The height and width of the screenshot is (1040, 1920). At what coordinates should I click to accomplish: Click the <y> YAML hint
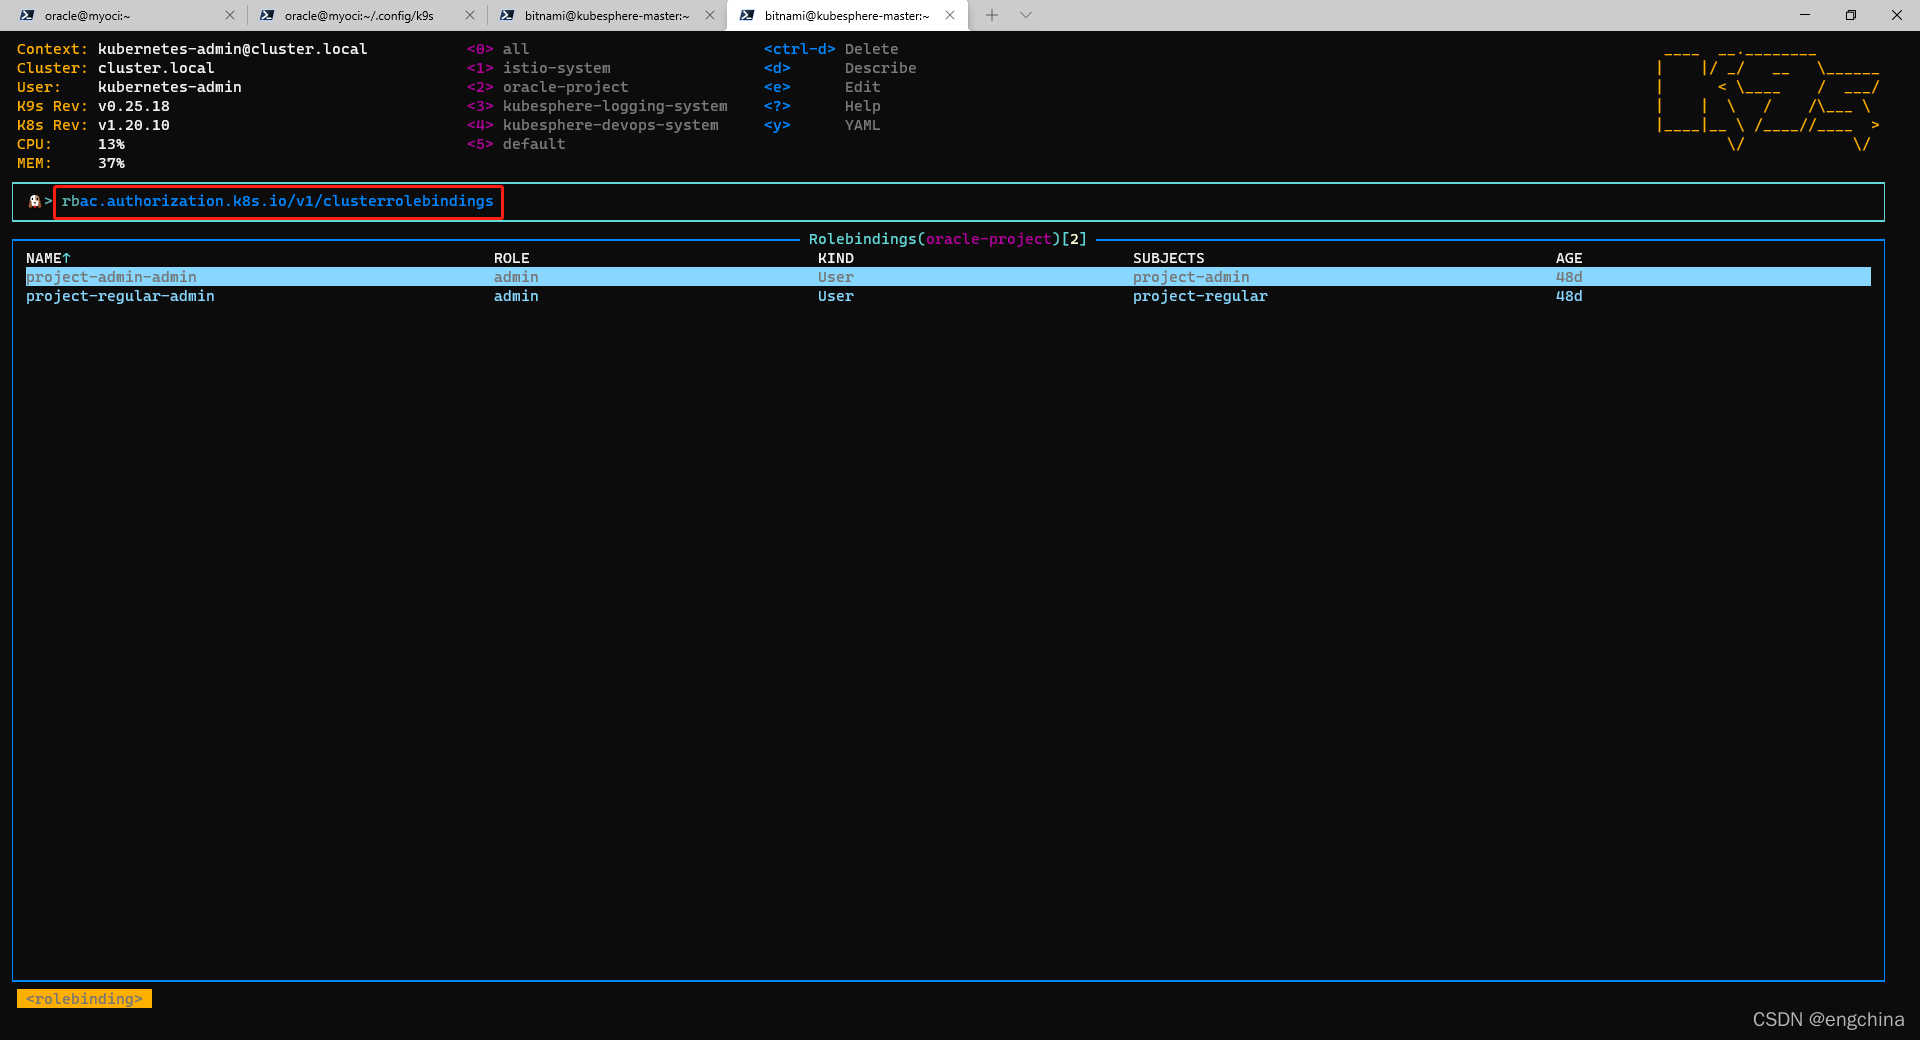[822, 125]
